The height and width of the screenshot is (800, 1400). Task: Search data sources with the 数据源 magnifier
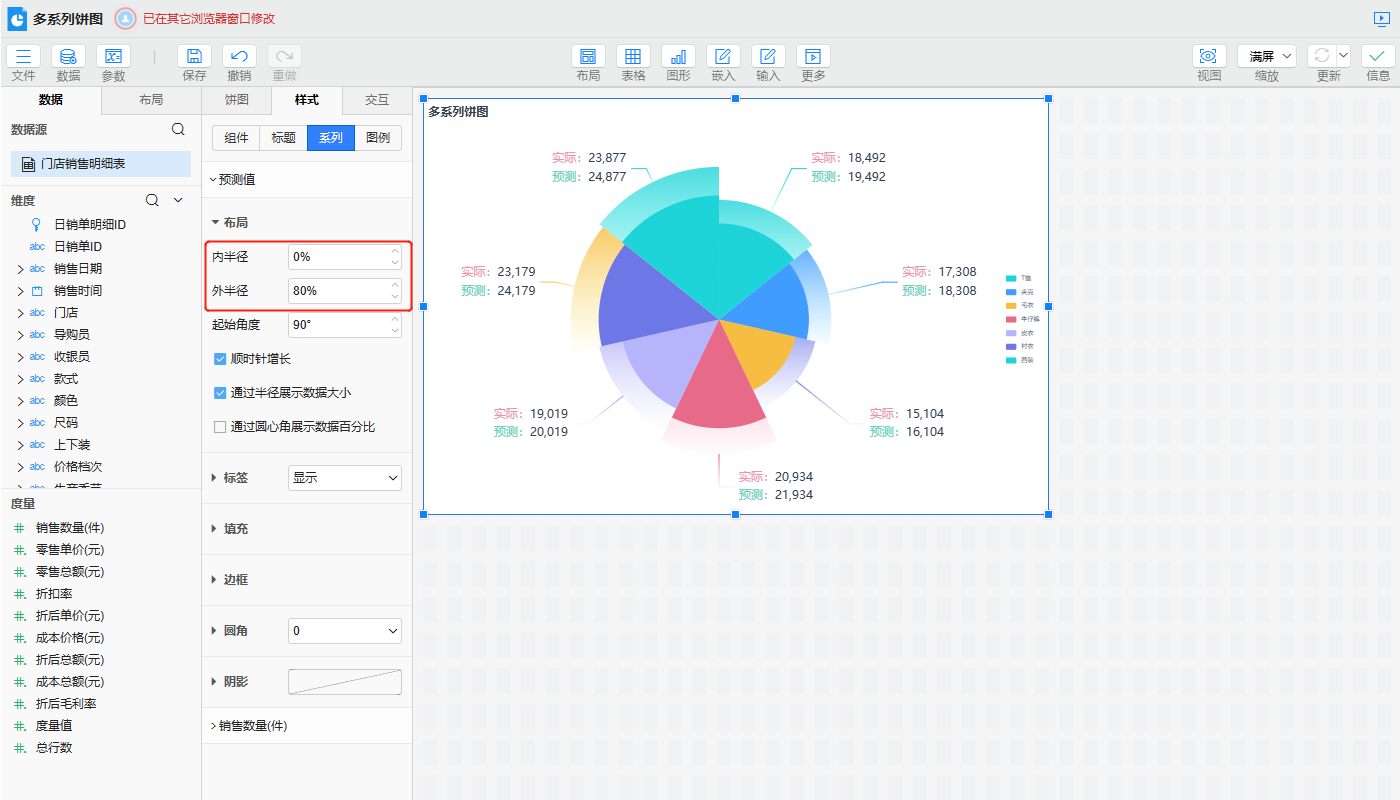(178, 129)
